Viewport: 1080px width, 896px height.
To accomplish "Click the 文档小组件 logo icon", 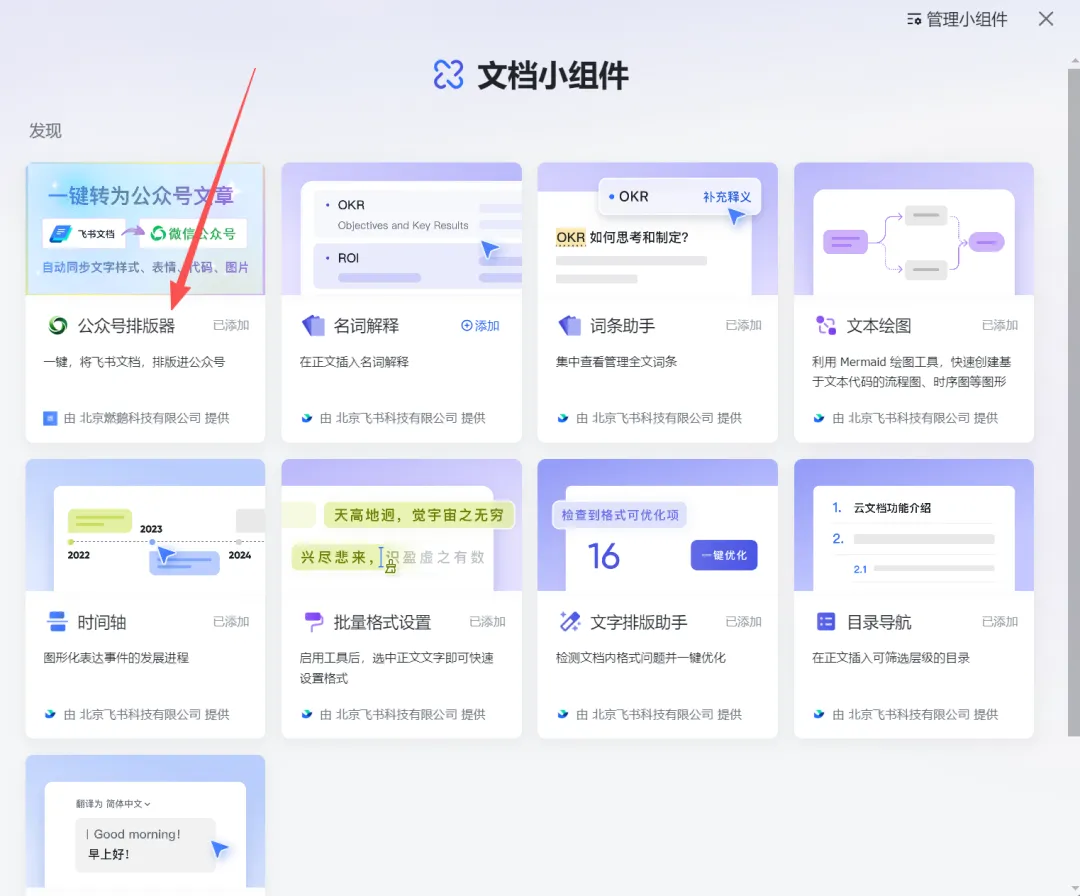I will tap(448, 75).
